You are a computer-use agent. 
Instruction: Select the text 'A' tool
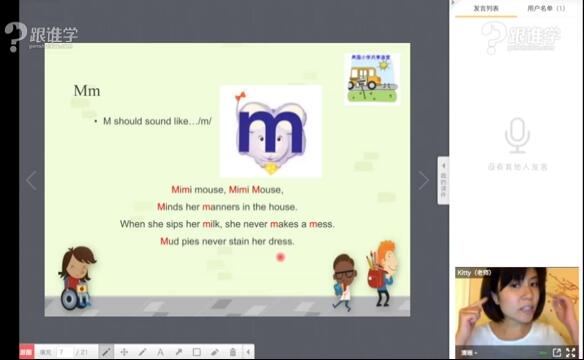(x=161, y=352)
